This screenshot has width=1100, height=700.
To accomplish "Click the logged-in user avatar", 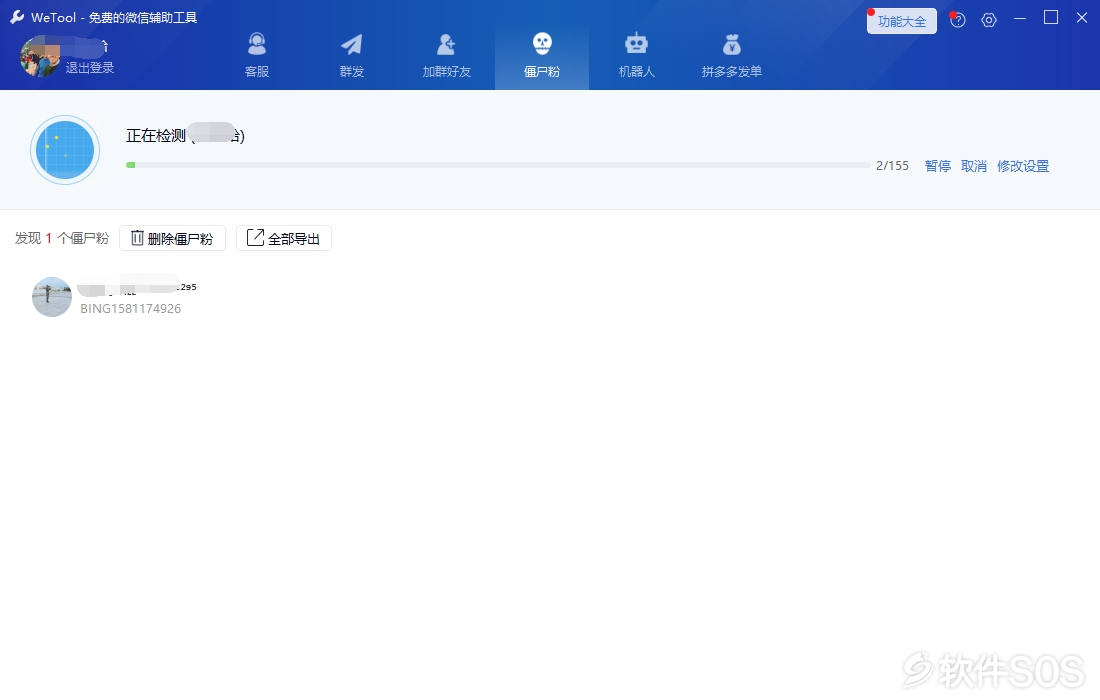I will 40,56.
